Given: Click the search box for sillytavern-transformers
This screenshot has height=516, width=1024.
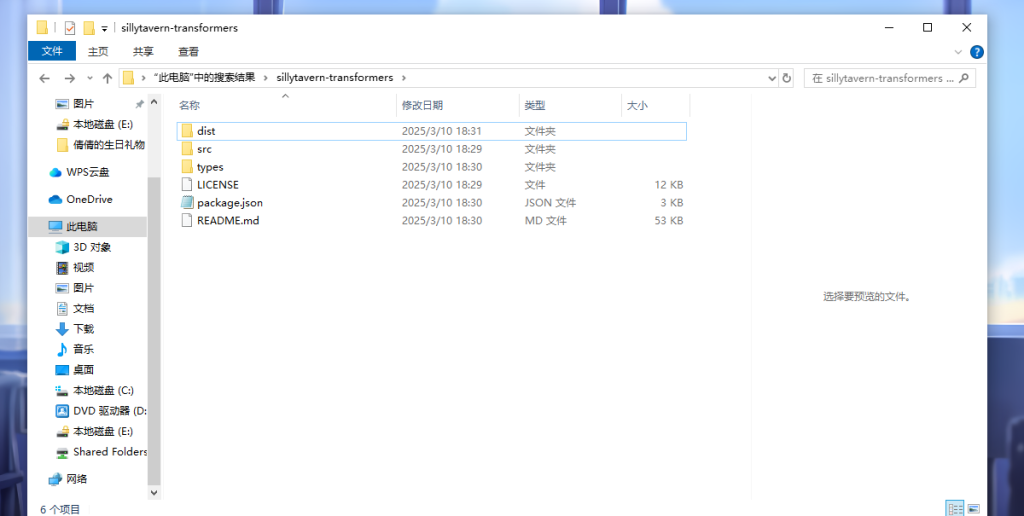Looking at the screenshot, I should [x=880, y=78].
